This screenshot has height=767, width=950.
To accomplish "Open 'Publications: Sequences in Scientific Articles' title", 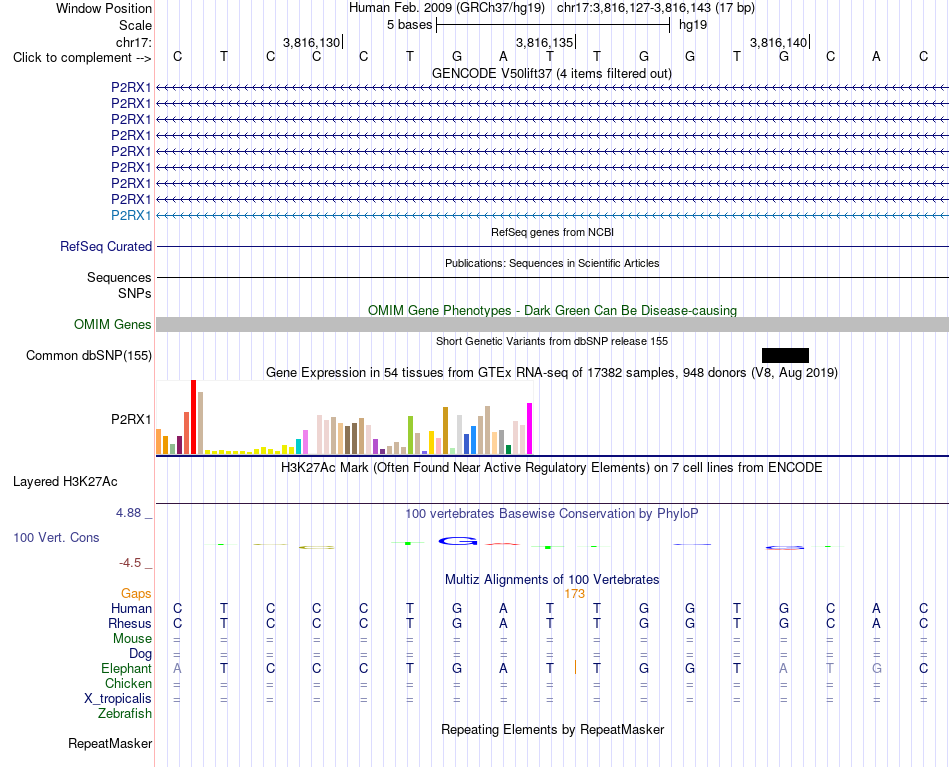I will pyautogui.click(x=552, y=263).
